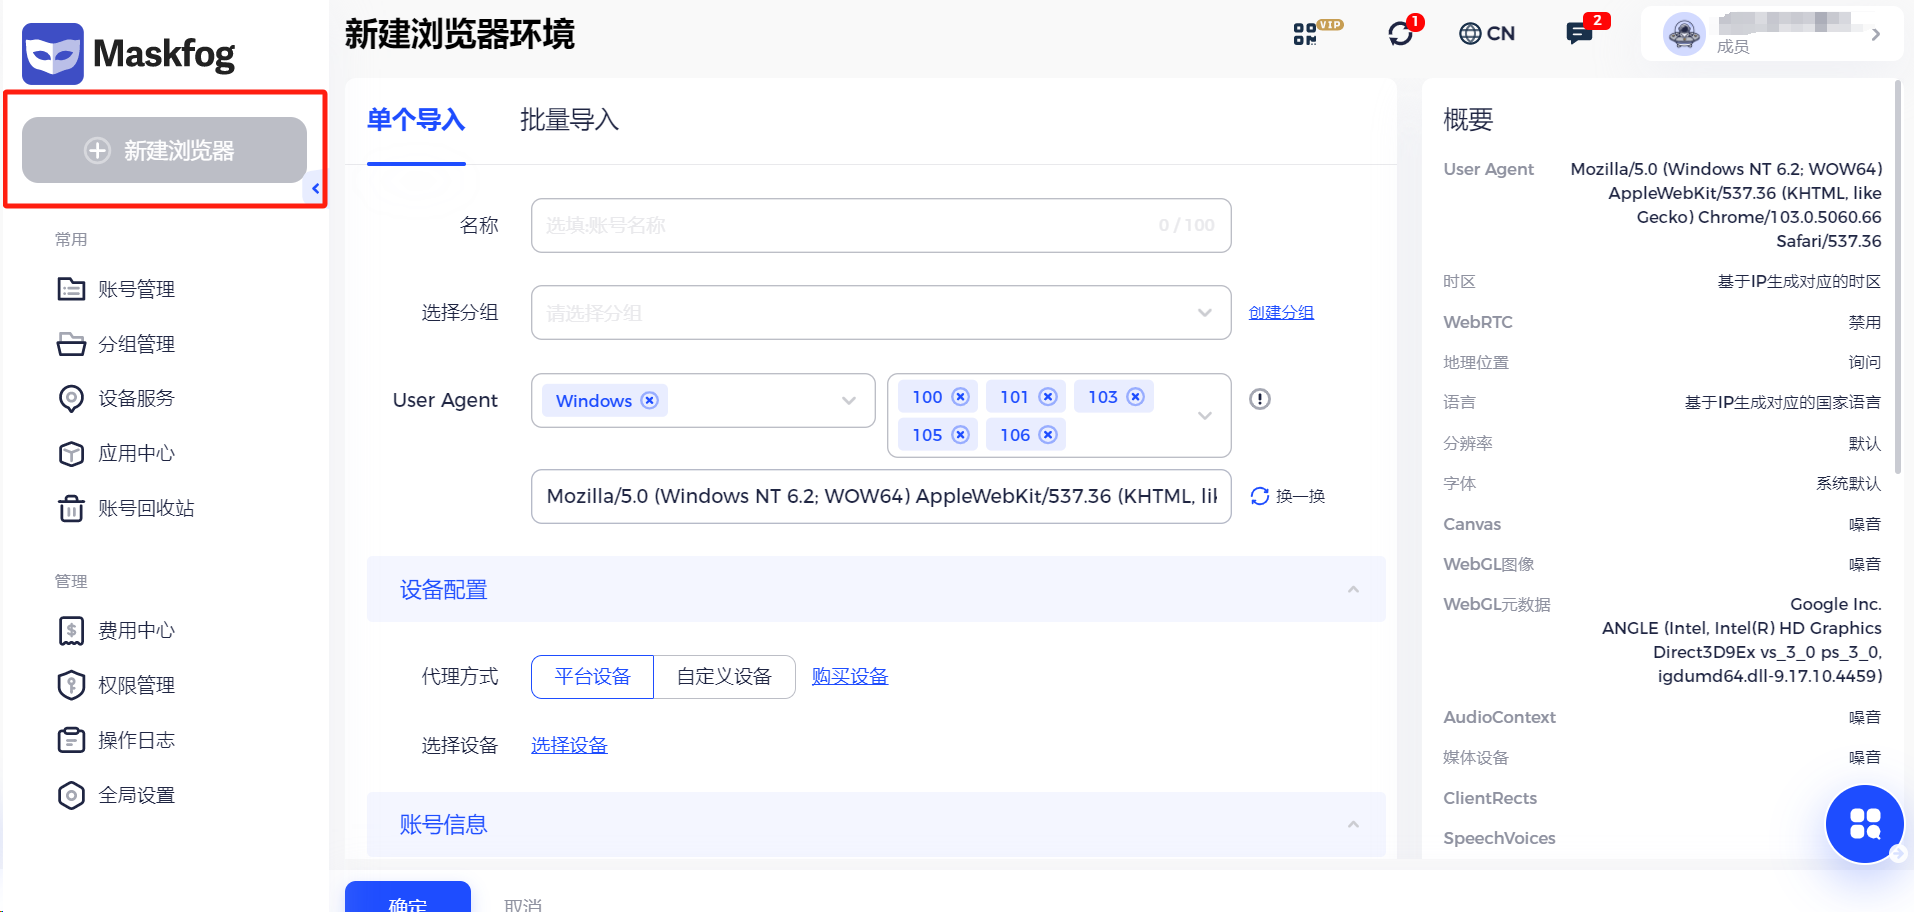Open the 选择分组 dropdown
This screenshot has height=912, width=1914.
(x=880, y=312)
